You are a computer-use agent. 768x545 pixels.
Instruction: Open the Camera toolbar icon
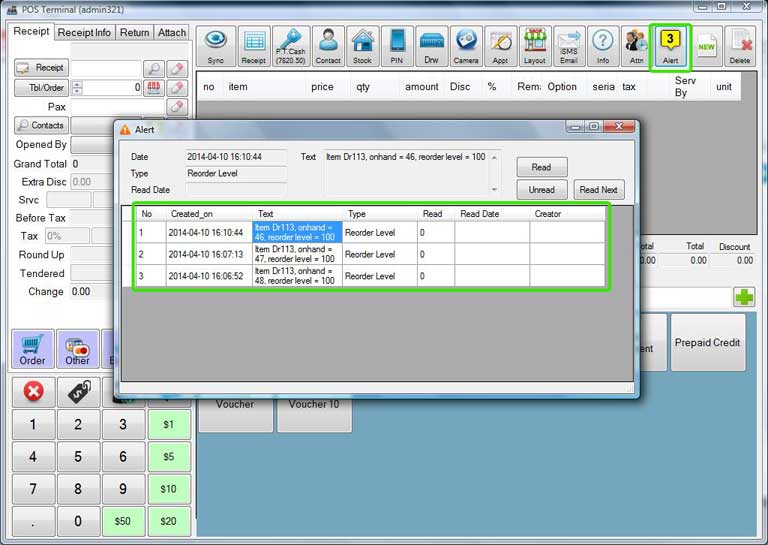tap(466, 46)
